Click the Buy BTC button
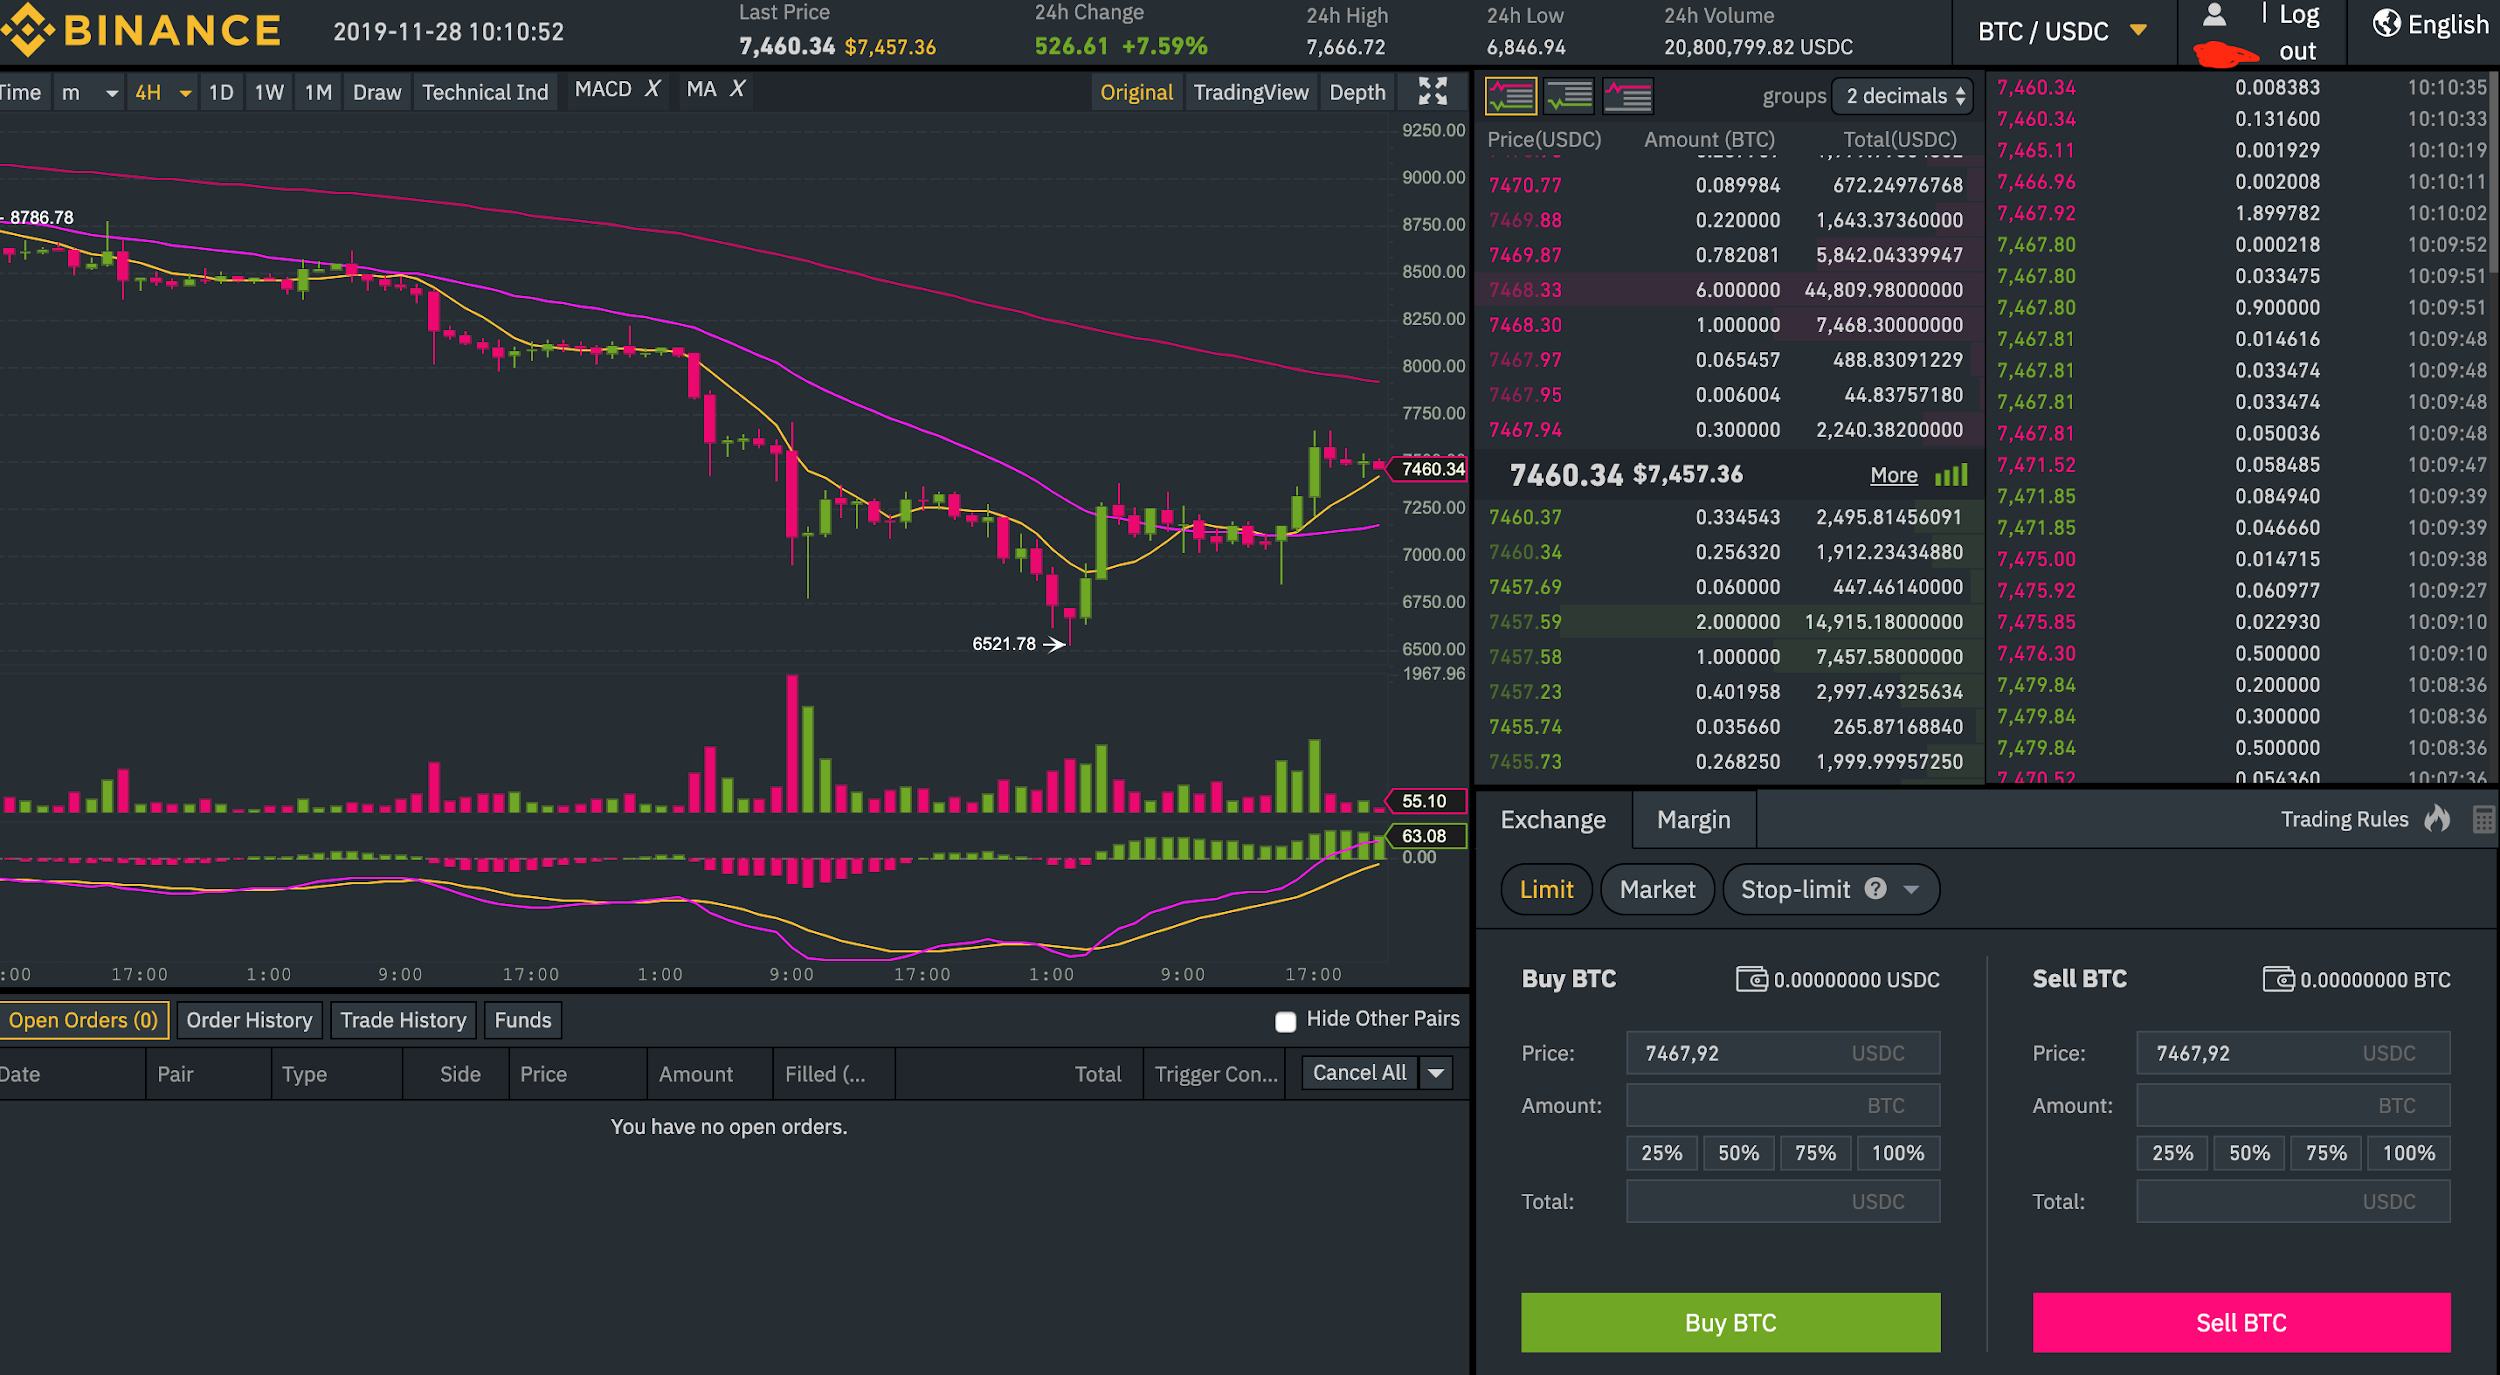This screenshot has width=2500, height=1375. click(1730, 1322)
